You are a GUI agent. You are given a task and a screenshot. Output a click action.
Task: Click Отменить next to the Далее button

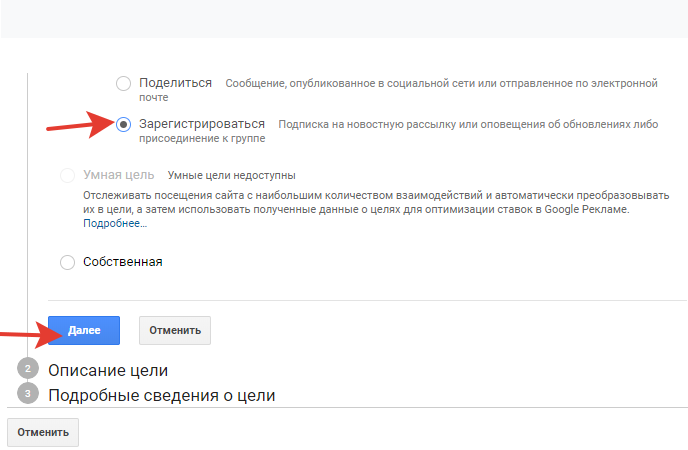pyautogui.click(x=175, y=330)
